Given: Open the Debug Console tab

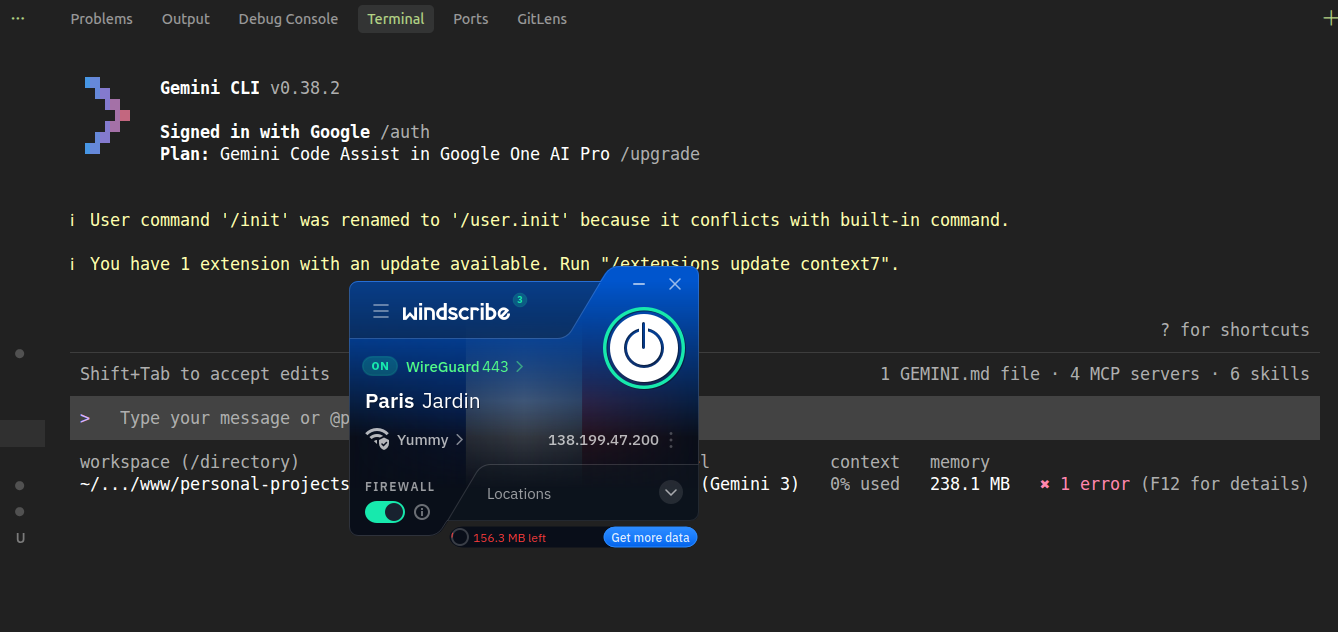Looking at the screenshot, I should click(x=288, y=19).
